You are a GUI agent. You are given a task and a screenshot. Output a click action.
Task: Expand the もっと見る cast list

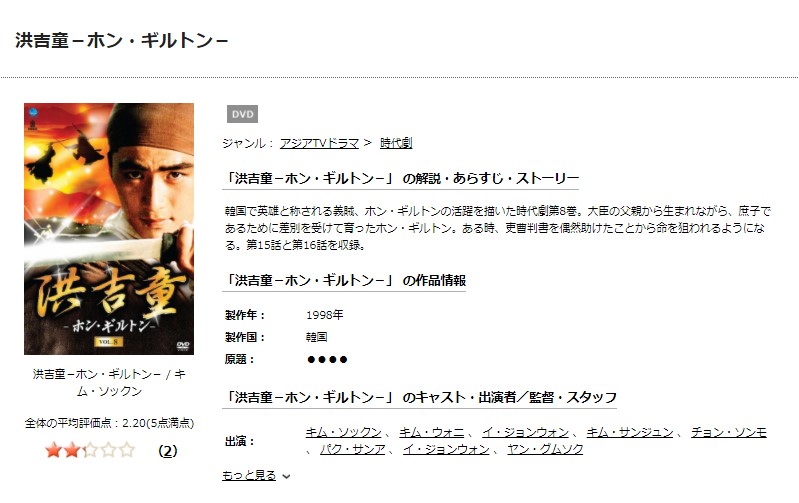(249, 475)
